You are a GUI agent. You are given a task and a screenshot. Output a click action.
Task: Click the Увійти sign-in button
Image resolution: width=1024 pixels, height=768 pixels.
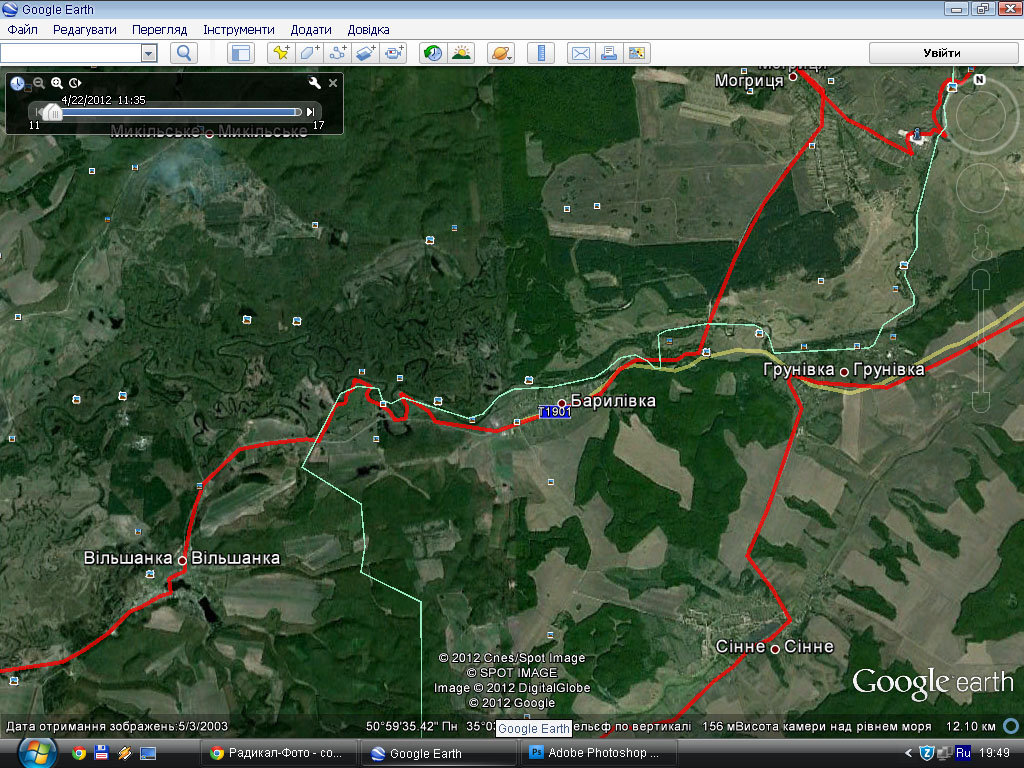941,53
